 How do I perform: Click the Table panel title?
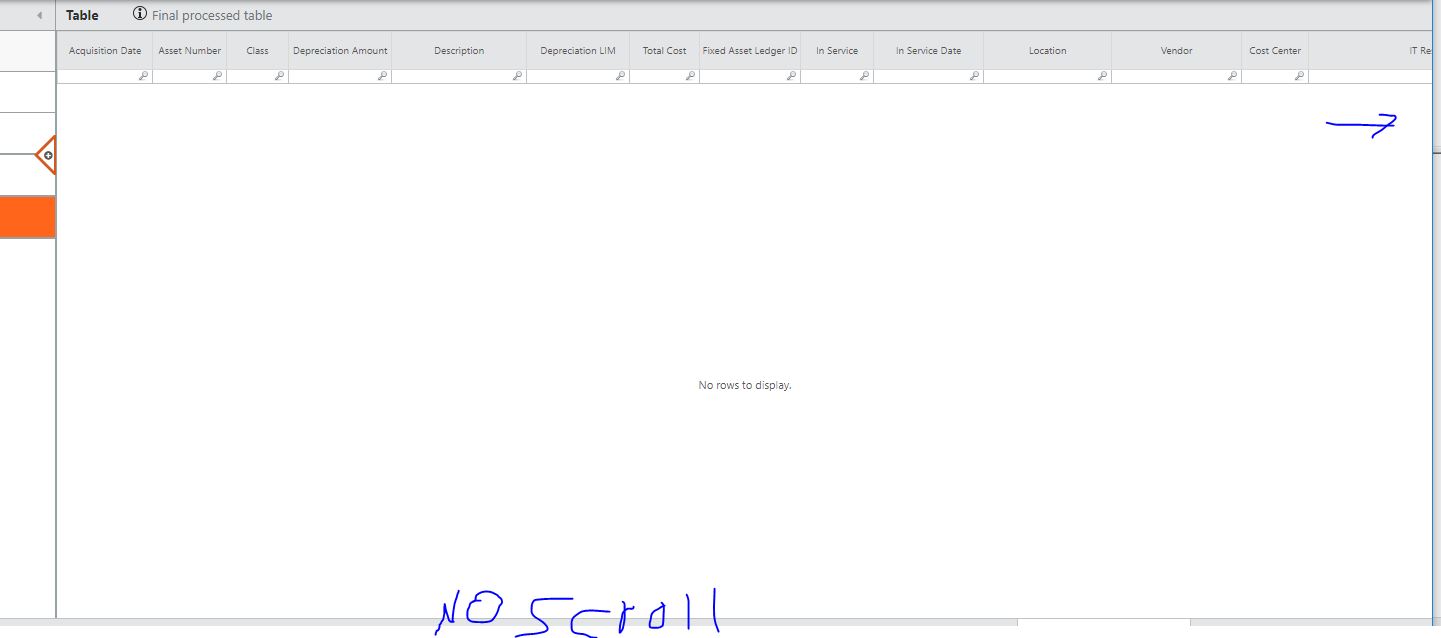[x=82, y=15]
